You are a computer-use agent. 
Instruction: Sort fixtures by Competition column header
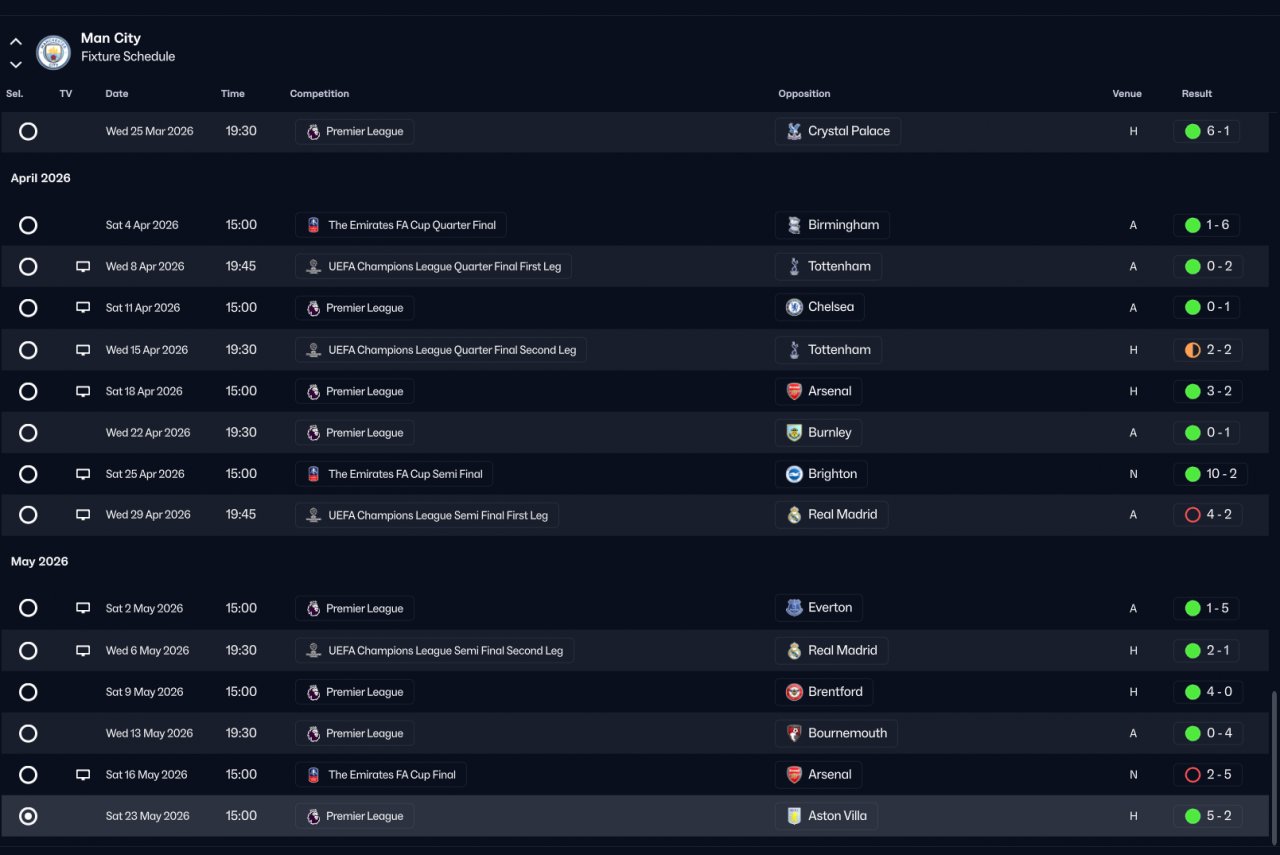click(319, 94)
